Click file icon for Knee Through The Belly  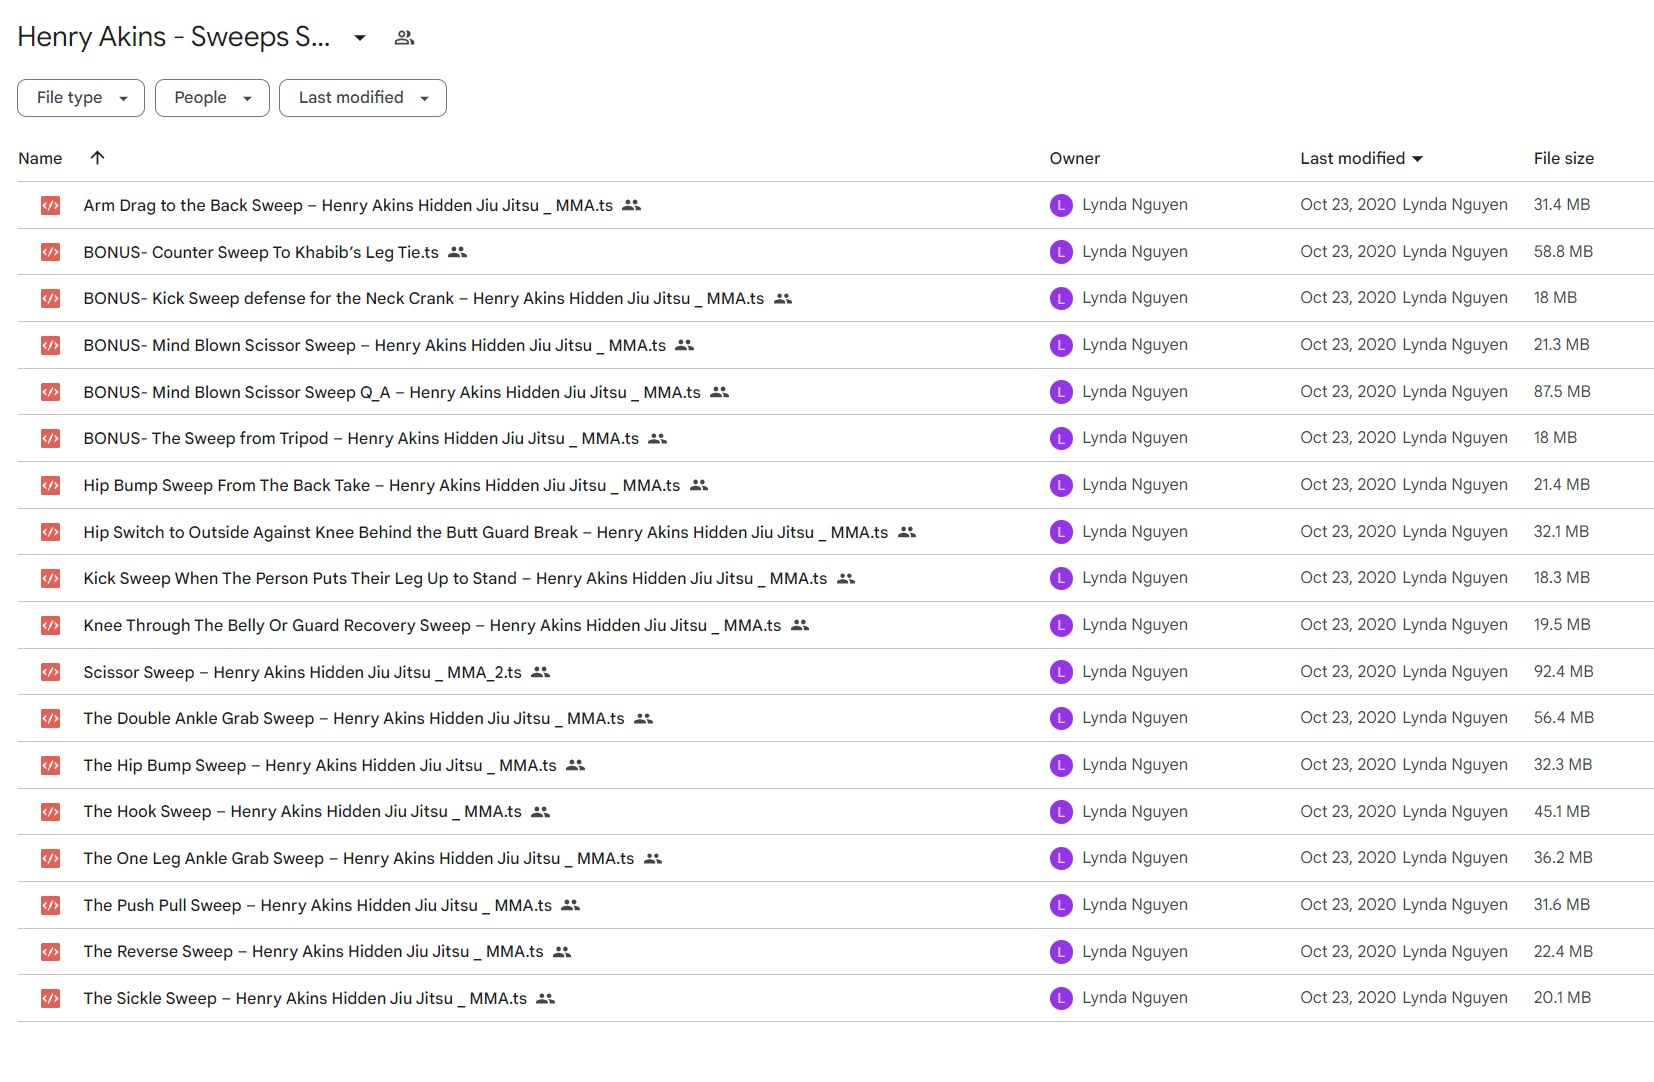tap(50, 625)
